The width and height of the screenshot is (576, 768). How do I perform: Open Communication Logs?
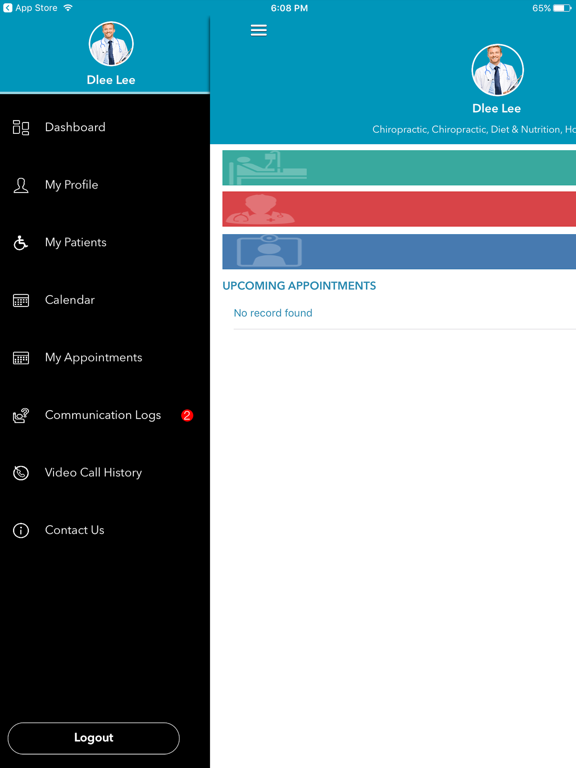click(105, 415)
